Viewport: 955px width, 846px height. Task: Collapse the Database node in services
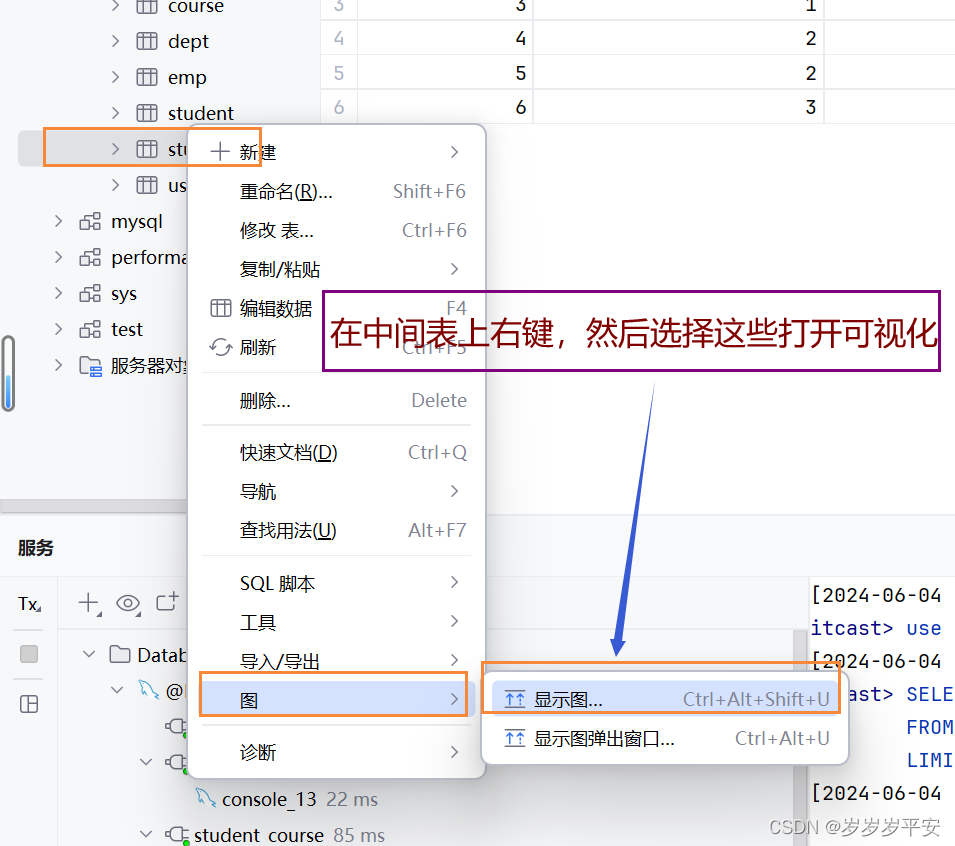89,654
